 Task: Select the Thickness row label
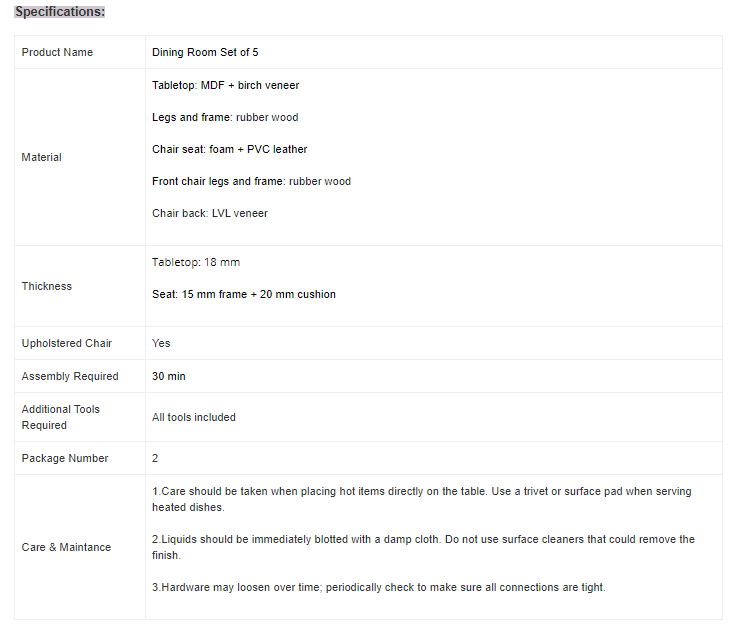tap(47, 286)
